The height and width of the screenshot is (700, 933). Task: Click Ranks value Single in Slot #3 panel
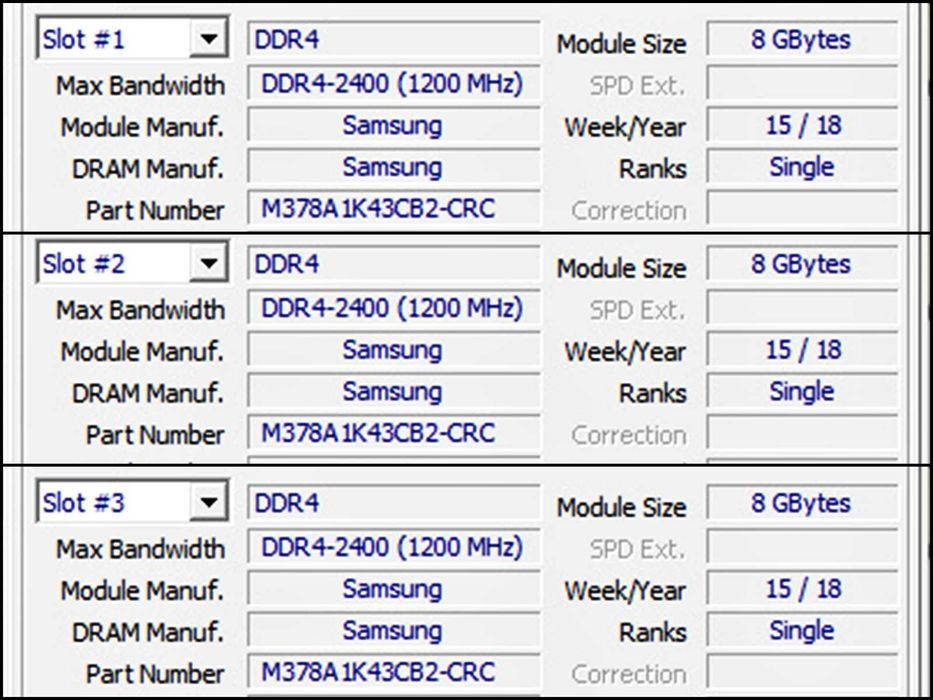point(802,630)
